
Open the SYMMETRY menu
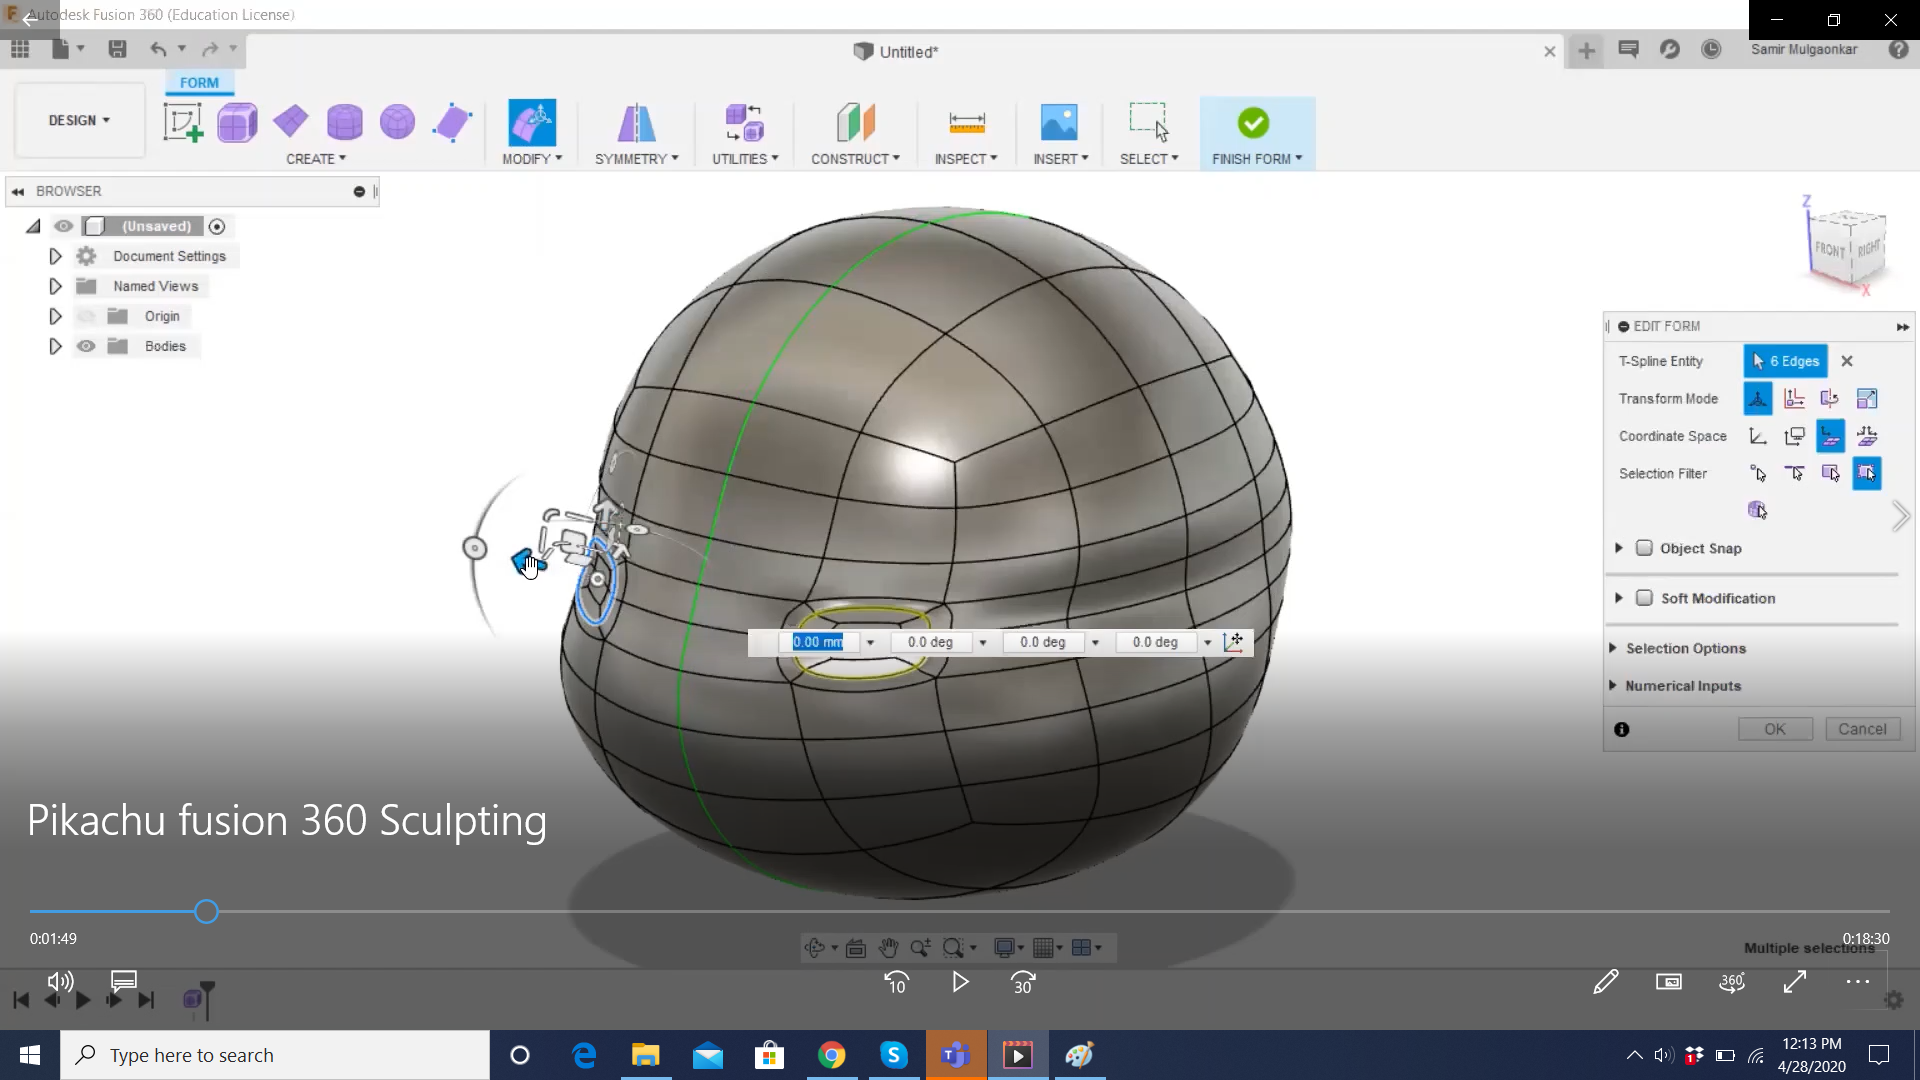(636, 159)
